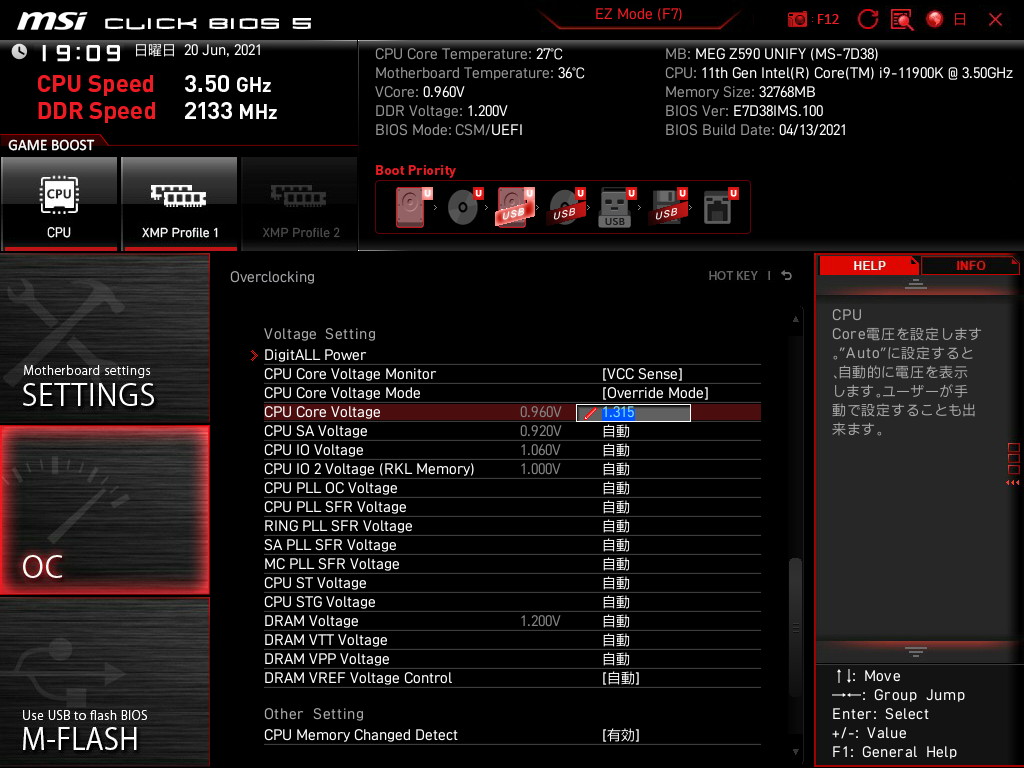
Task: Click the scroll down arrow of settings list
Action: [795, 752]
